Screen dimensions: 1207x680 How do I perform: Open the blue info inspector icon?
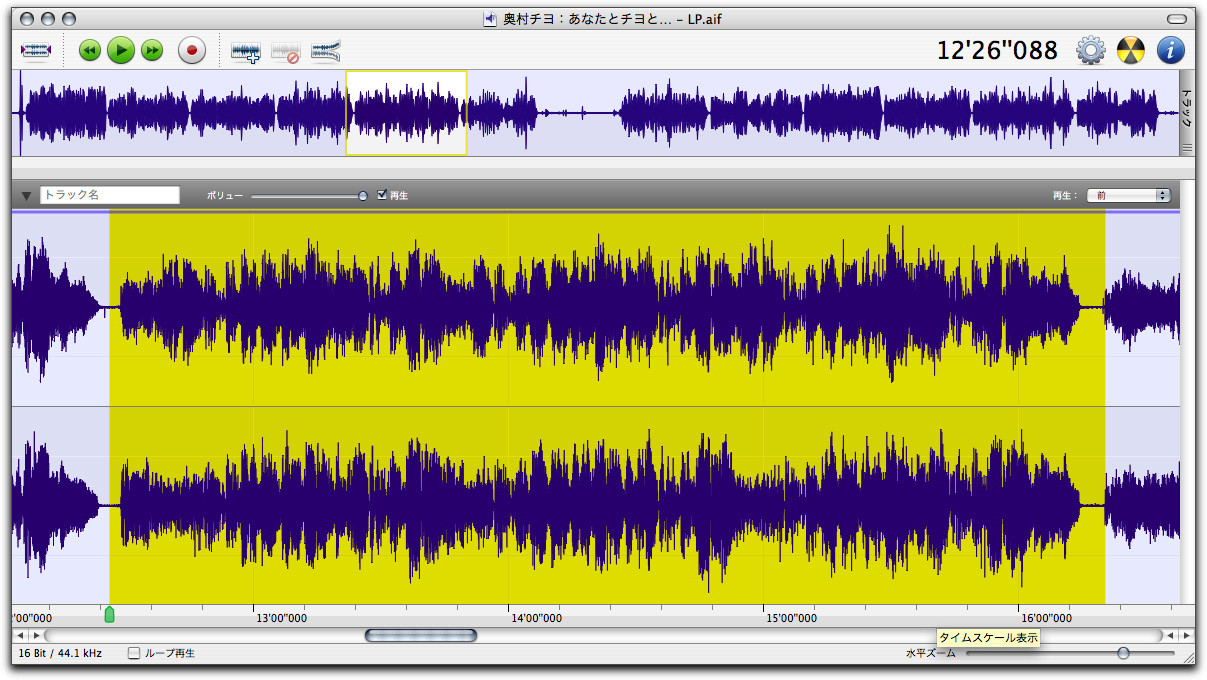tap(1171, 50)
